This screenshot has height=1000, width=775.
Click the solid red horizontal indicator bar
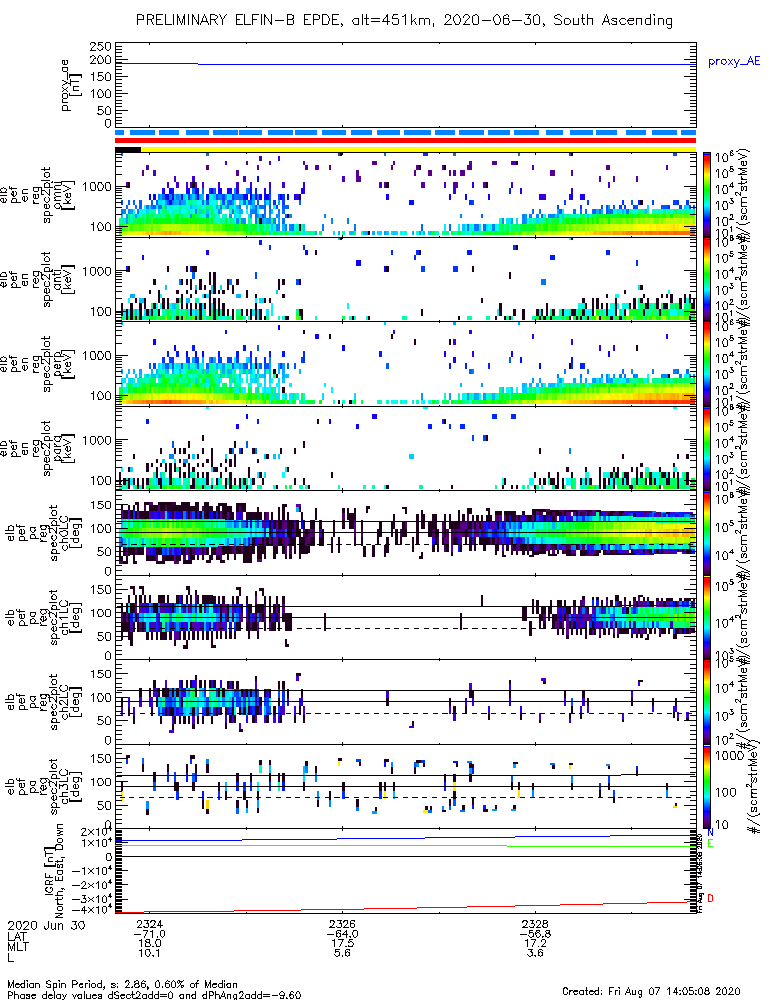pos(406,140)
